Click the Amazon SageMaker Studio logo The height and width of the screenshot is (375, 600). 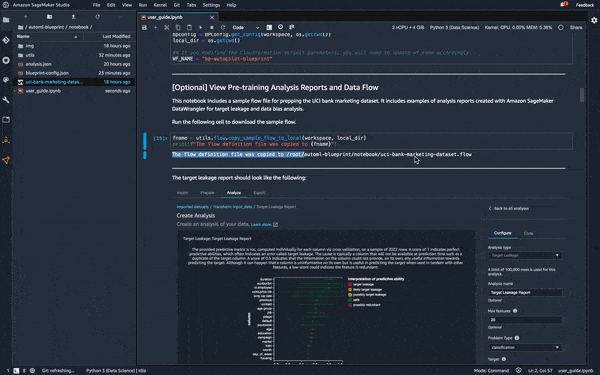click(x=6, y=5)
